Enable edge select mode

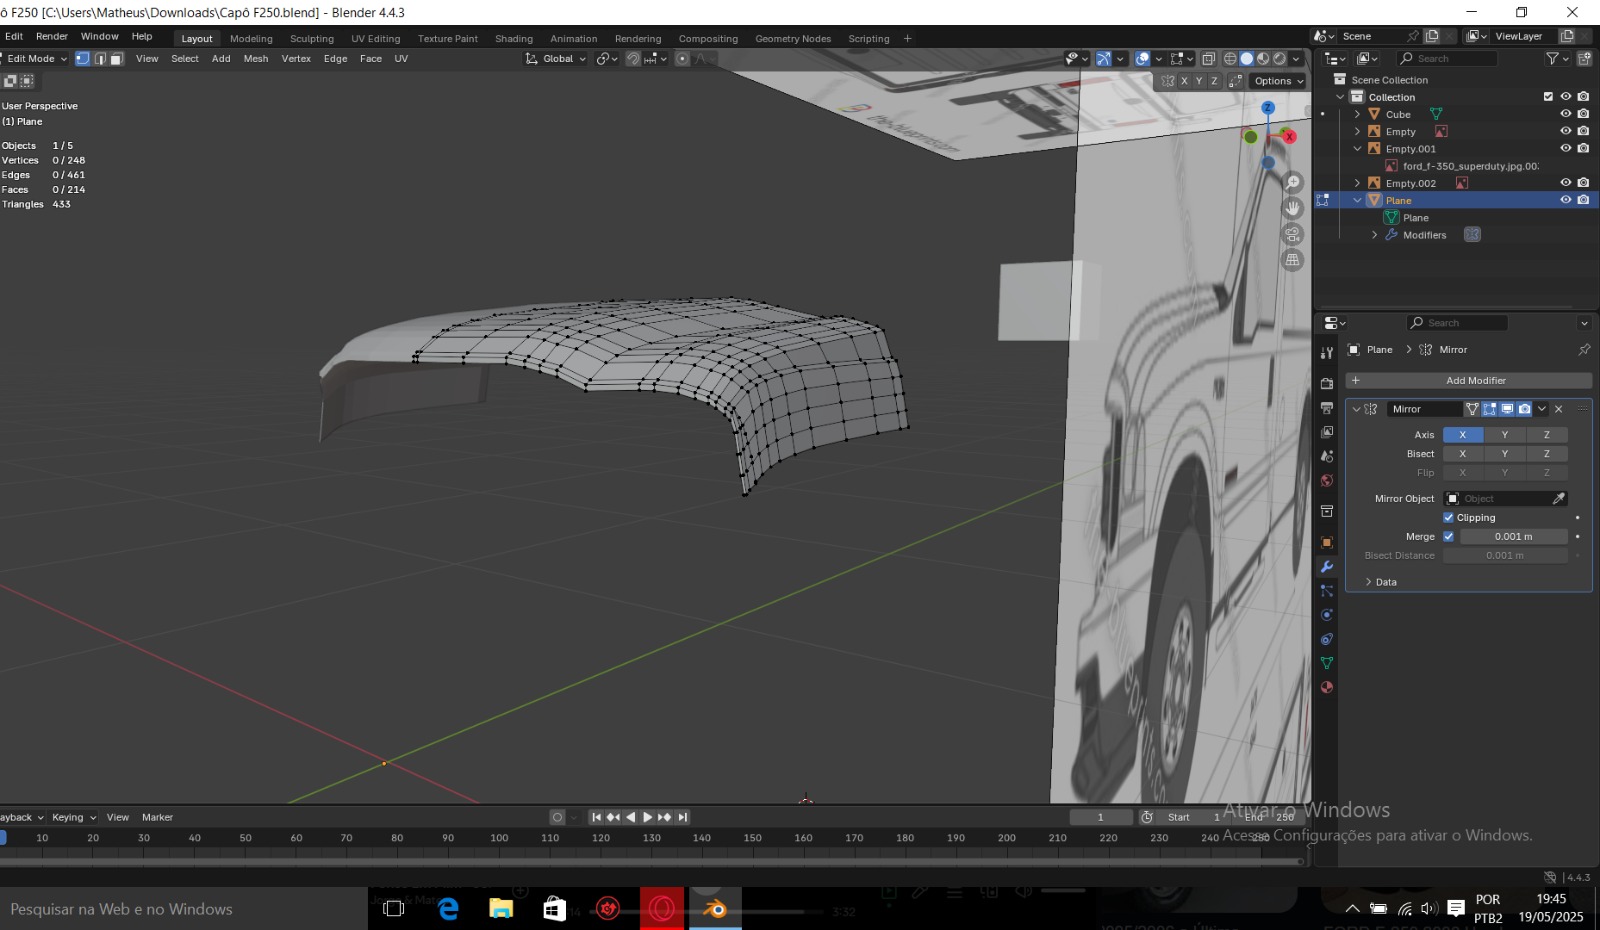pyautogui.click(x=100, y=59)
